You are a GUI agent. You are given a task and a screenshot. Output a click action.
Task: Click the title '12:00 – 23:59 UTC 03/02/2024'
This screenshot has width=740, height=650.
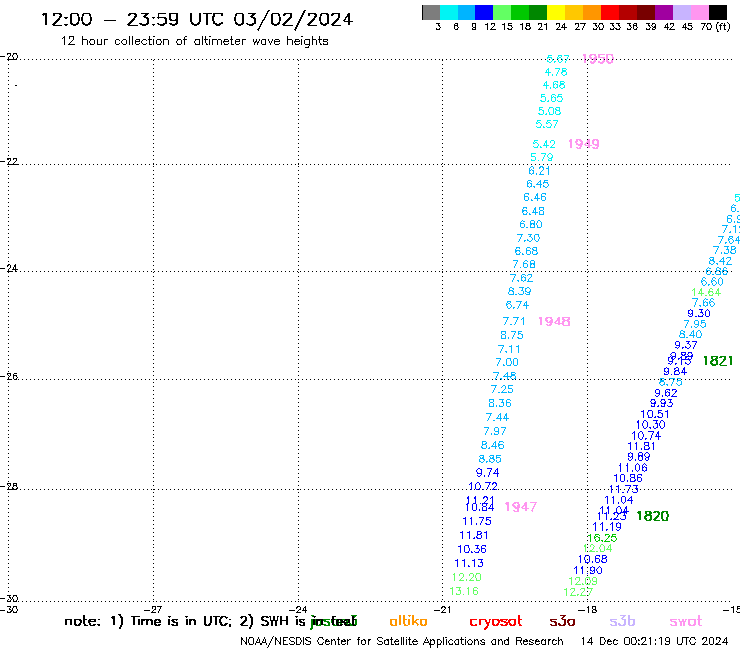point(197,19)
